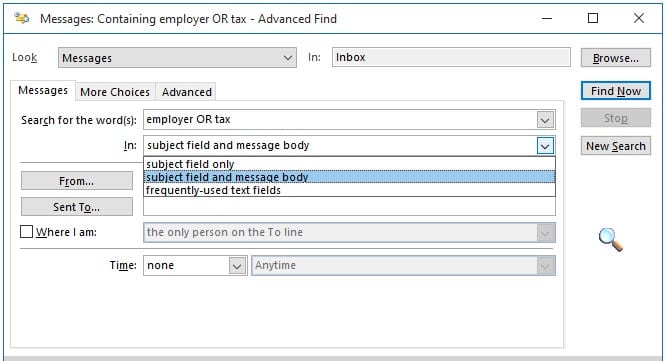
Task: Reset with the New Search button
Action: coord(615,146)
